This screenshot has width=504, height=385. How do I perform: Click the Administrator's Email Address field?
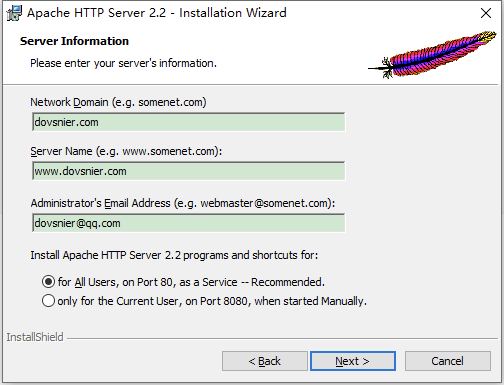(189, 223)
